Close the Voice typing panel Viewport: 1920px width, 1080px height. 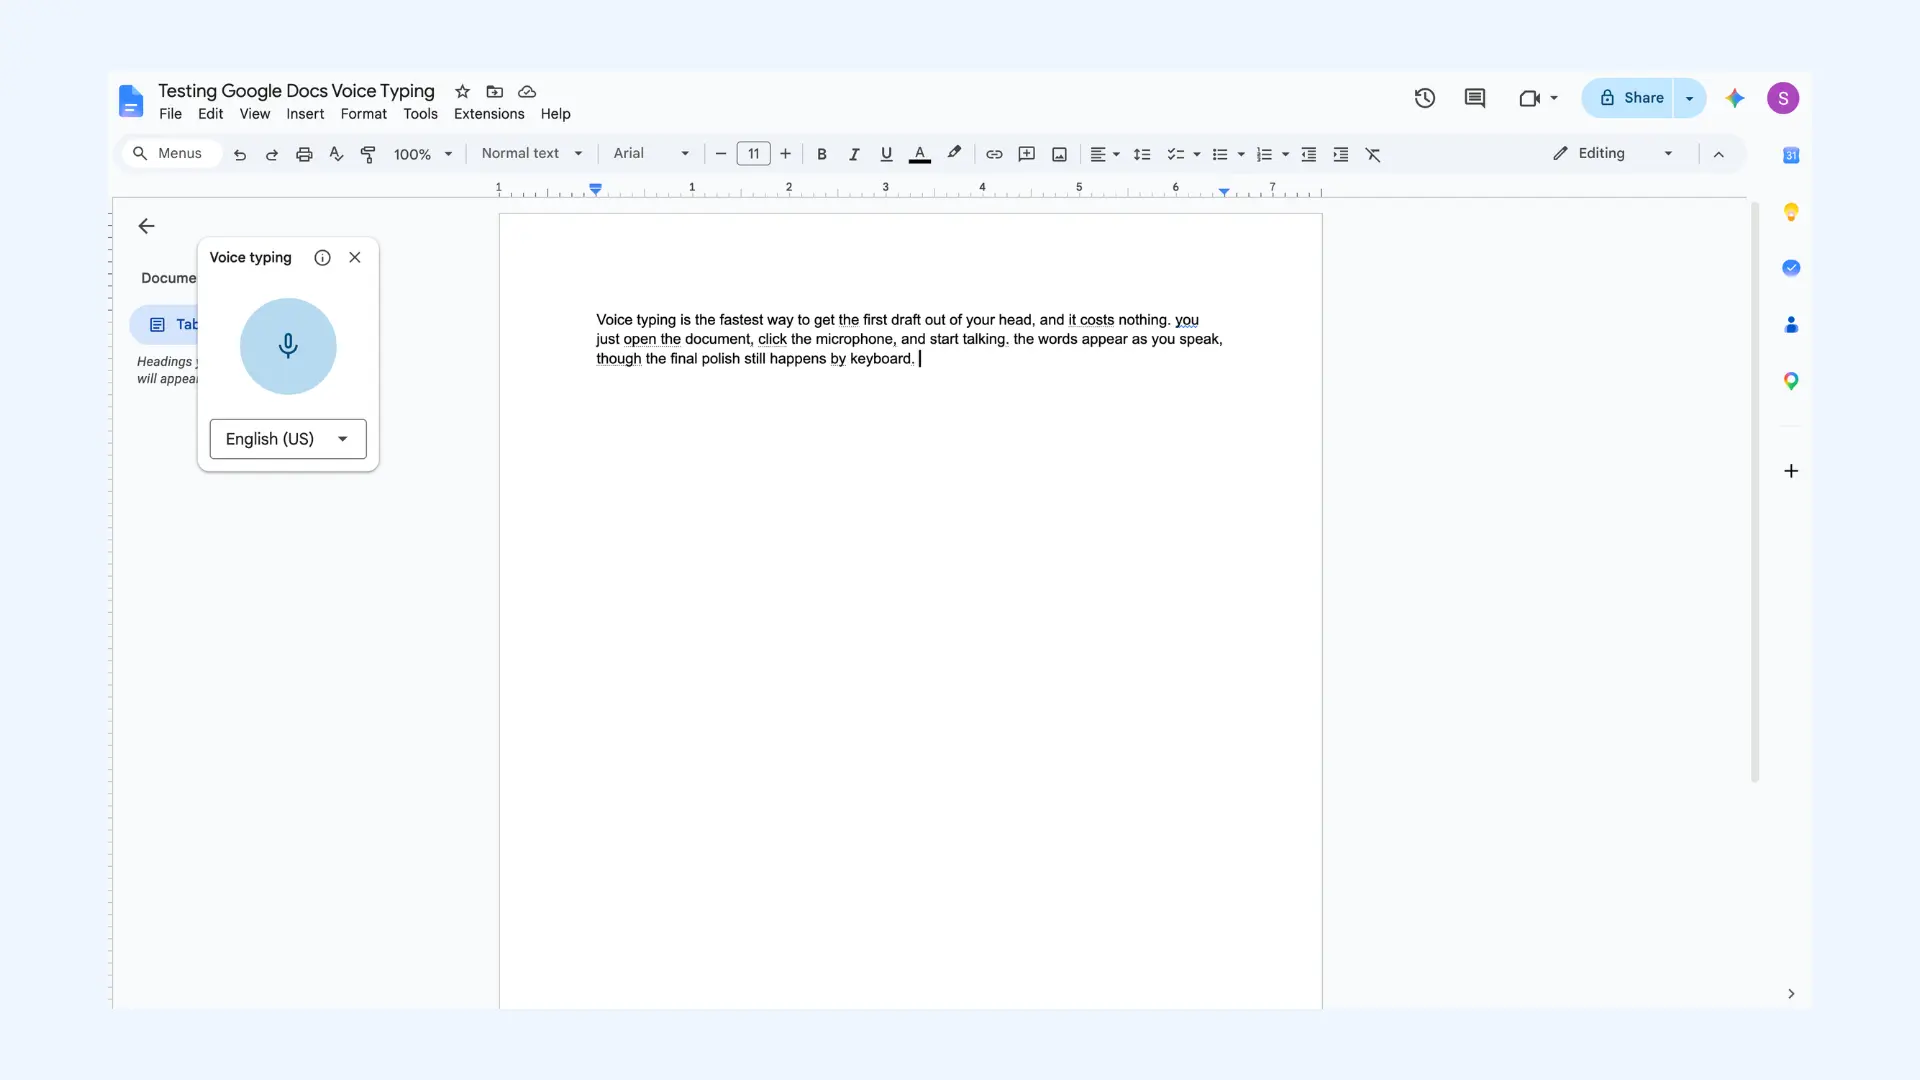[x=355, y=257]
